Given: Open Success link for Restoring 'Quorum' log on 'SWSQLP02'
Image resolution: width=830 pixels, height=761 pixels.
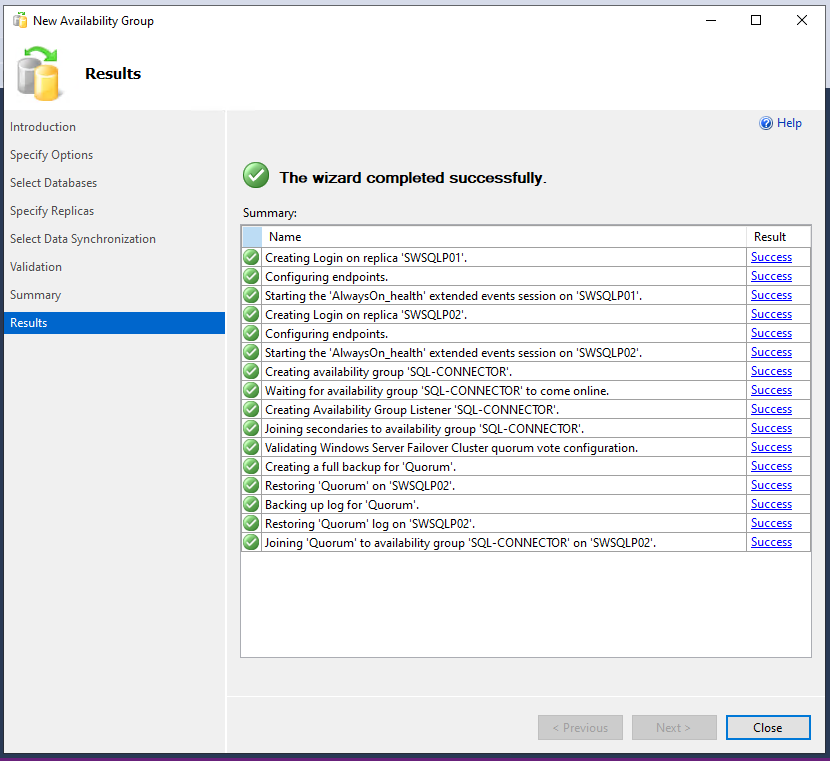Looking at the screenshot, I should pyautogui.click(x=771, y=523).
